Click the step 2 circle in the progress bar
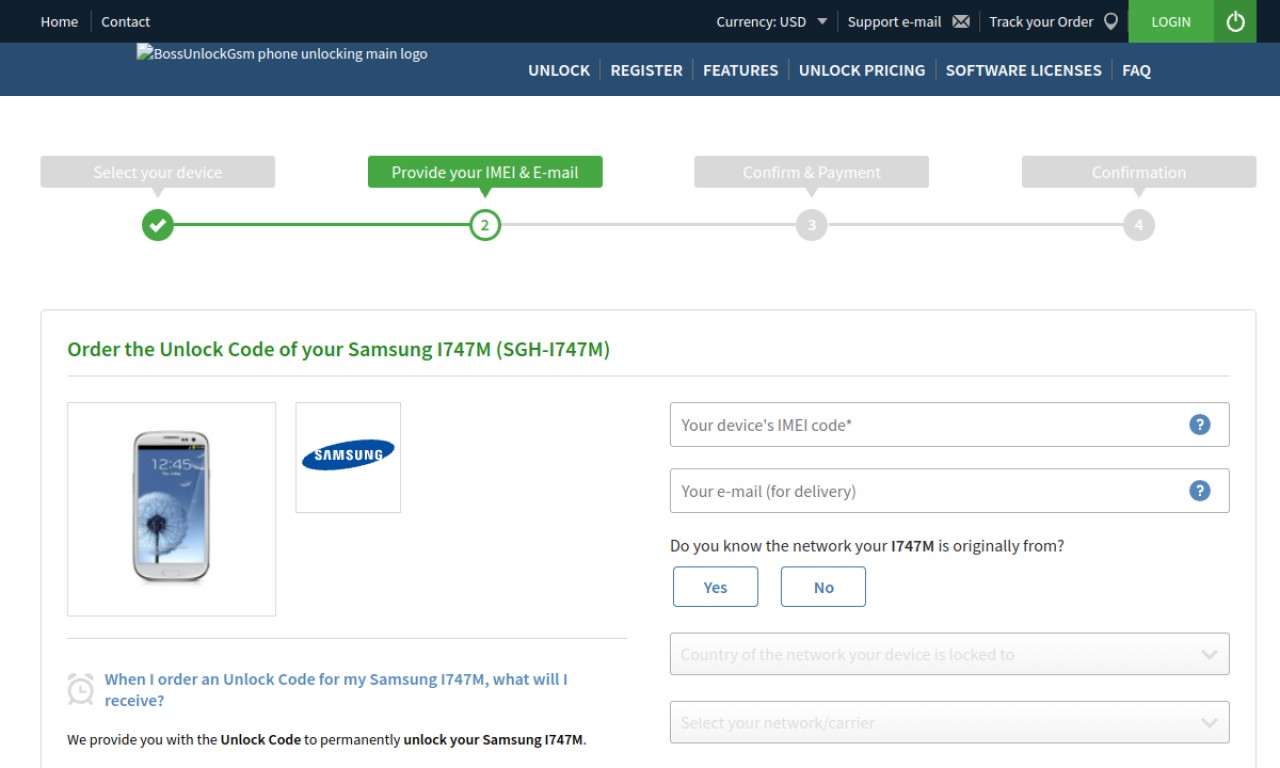Viewport: 1280px width, 768px height. point(485,225)
